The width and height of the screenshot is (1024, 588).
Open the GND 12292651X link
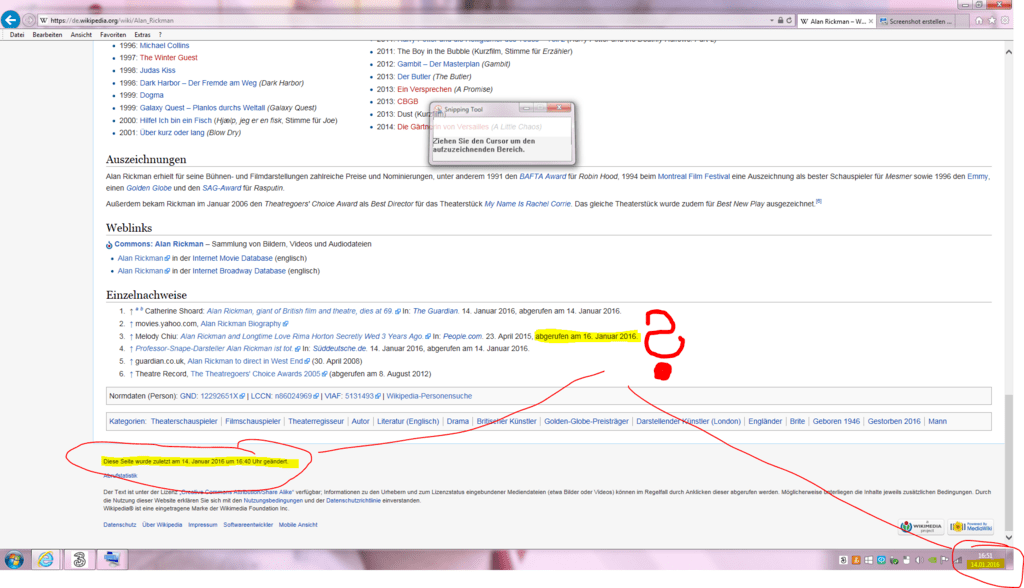[212, 396]
